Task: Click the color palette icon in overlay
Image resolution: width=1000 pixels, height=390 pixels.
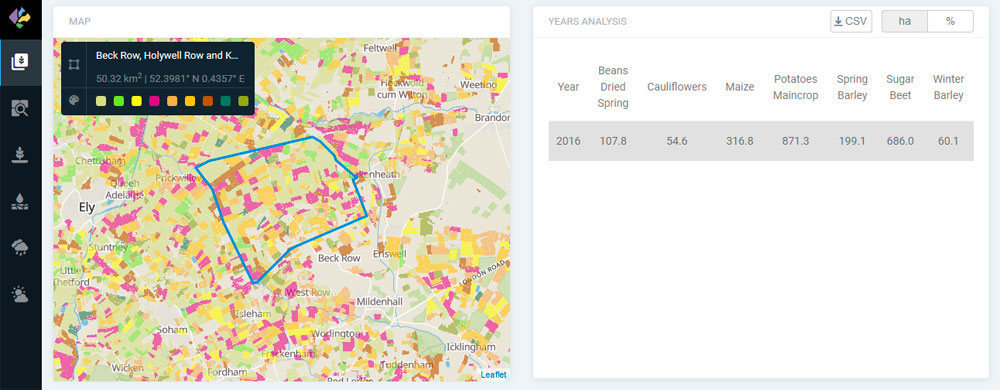Action: point(74,101)
